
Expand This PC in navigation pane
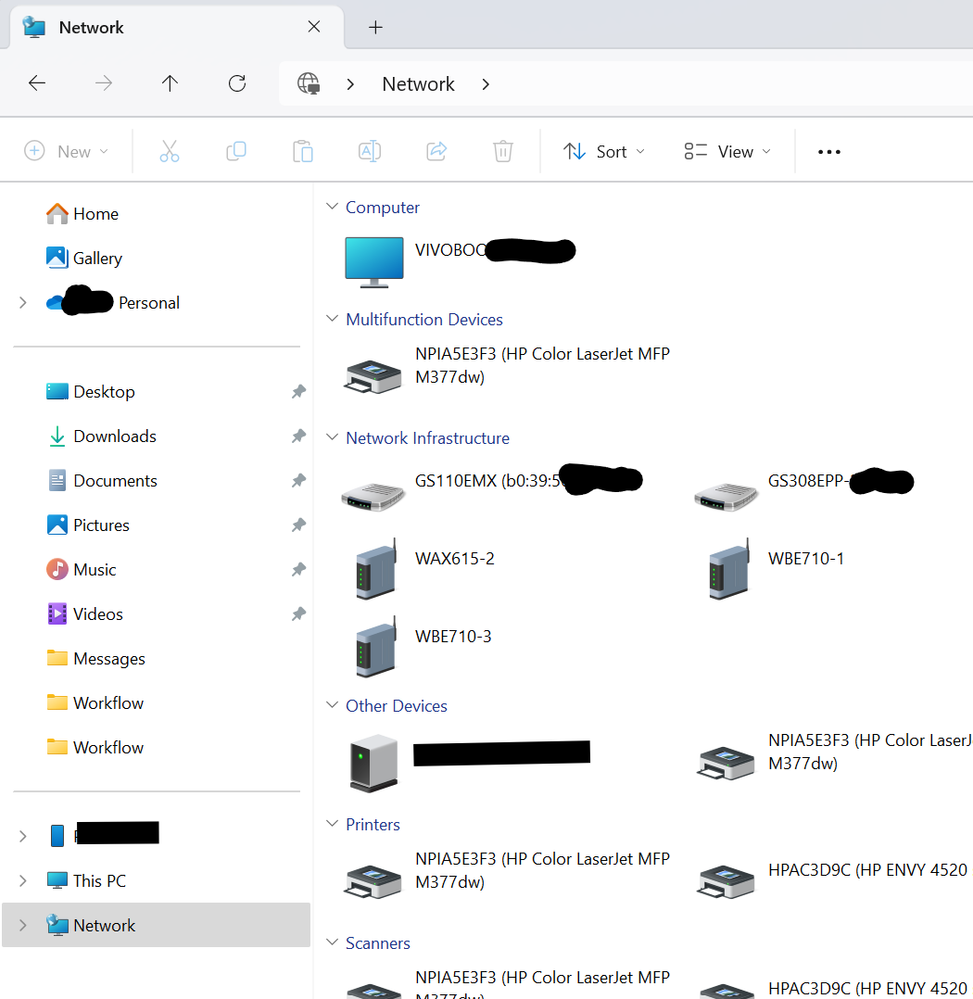(x=23, y=881)
